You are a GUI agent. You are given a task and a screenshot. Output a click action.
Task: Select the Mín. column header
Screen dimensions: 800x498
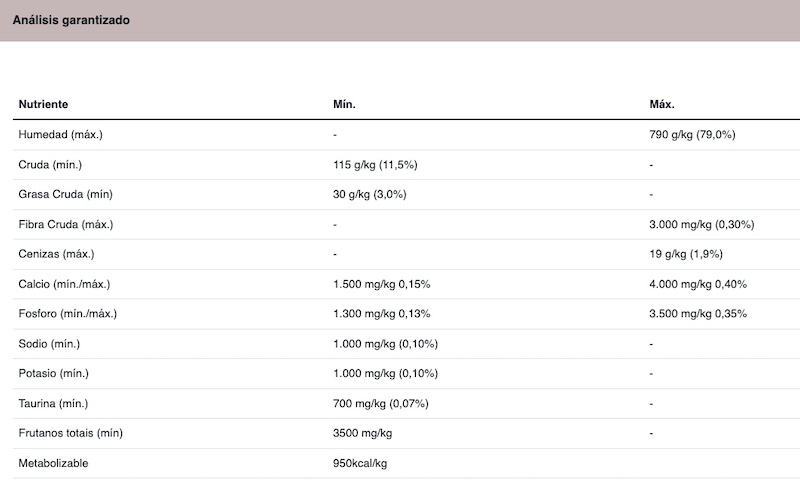point(344,104)
